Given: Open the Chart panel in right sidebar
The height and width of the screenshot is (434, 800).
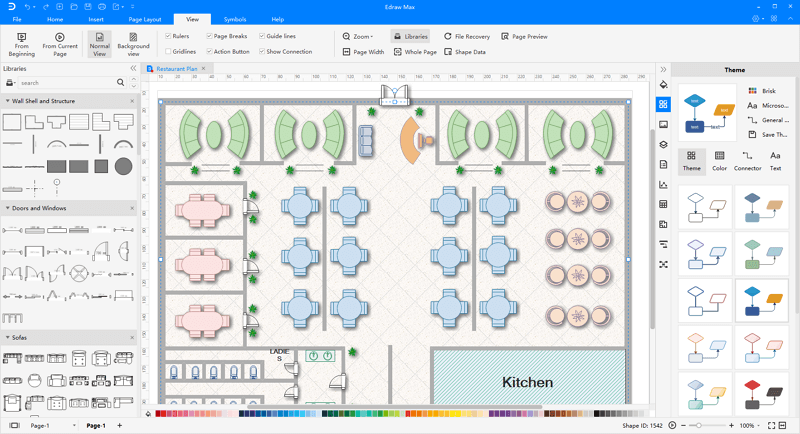Looking at the screenshot, I should (663, 185).
